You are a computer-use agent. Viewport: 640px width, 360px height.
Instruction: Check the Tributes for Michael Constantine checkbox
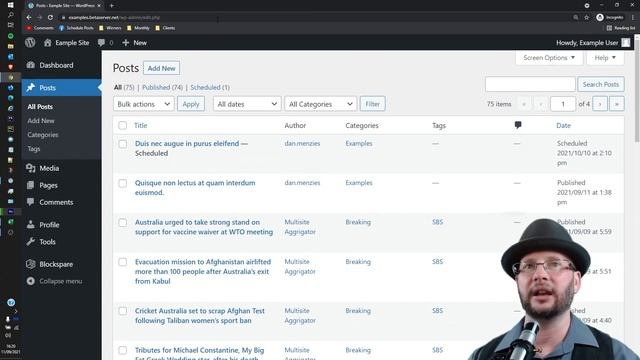click(x=122, y=350)
